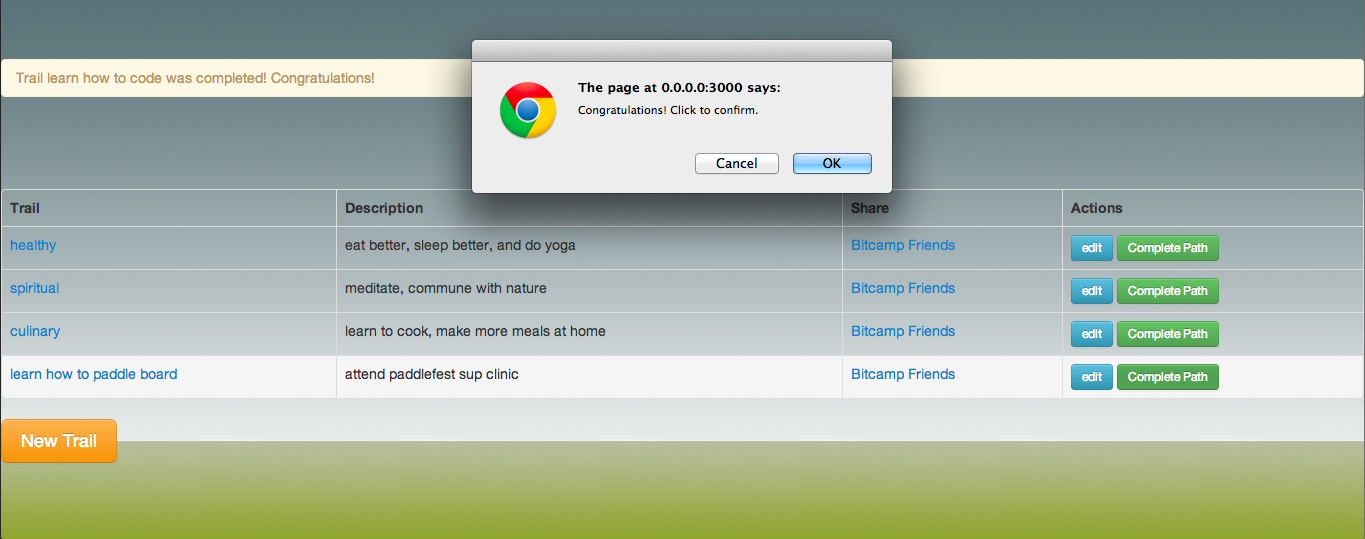
Task: Complete Path for the spiritual trail
Action: click(1167, 291)
